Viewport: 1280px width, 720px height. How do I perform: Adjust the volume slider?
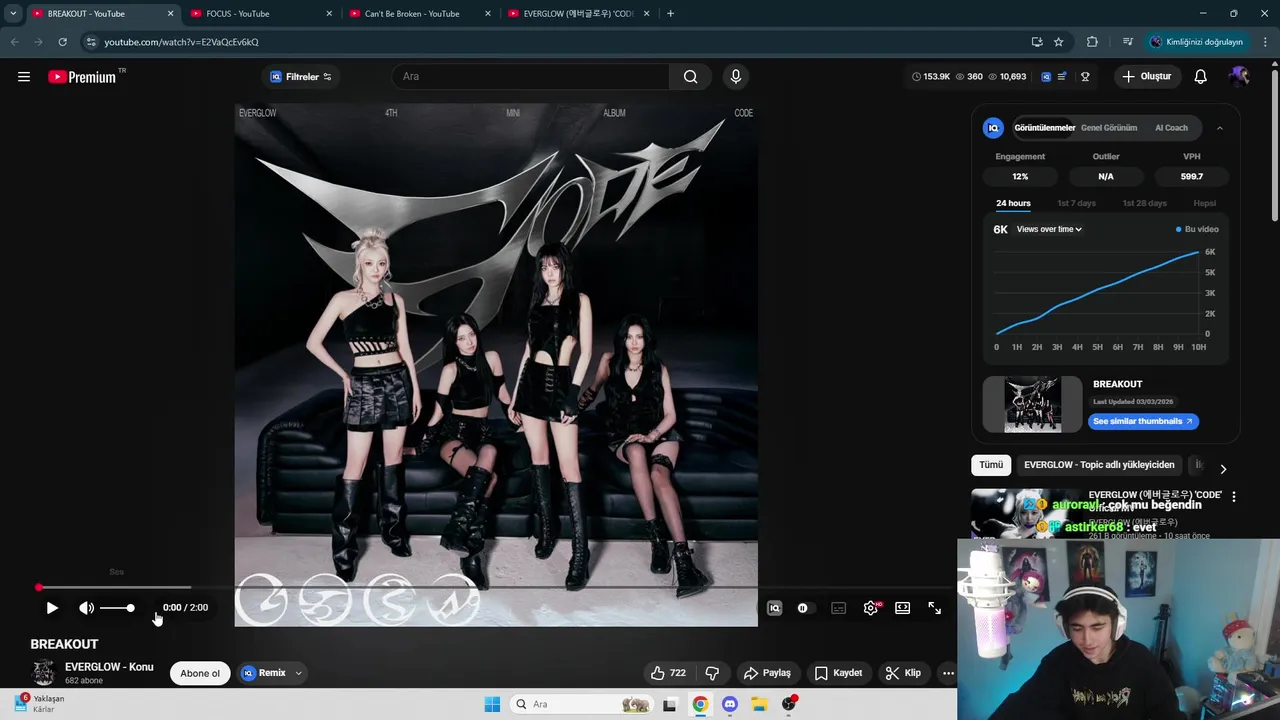(x=117, y=608)
